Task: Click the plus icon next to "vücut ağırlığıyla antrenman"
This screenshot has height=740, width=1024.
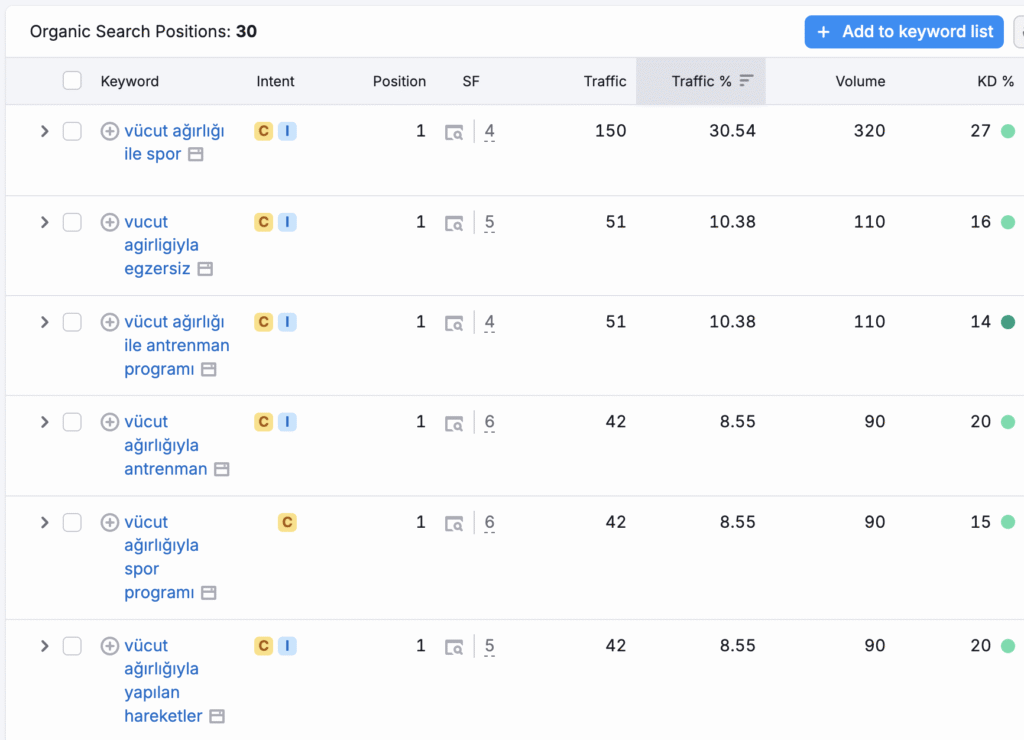Action: tap(110, 421)
